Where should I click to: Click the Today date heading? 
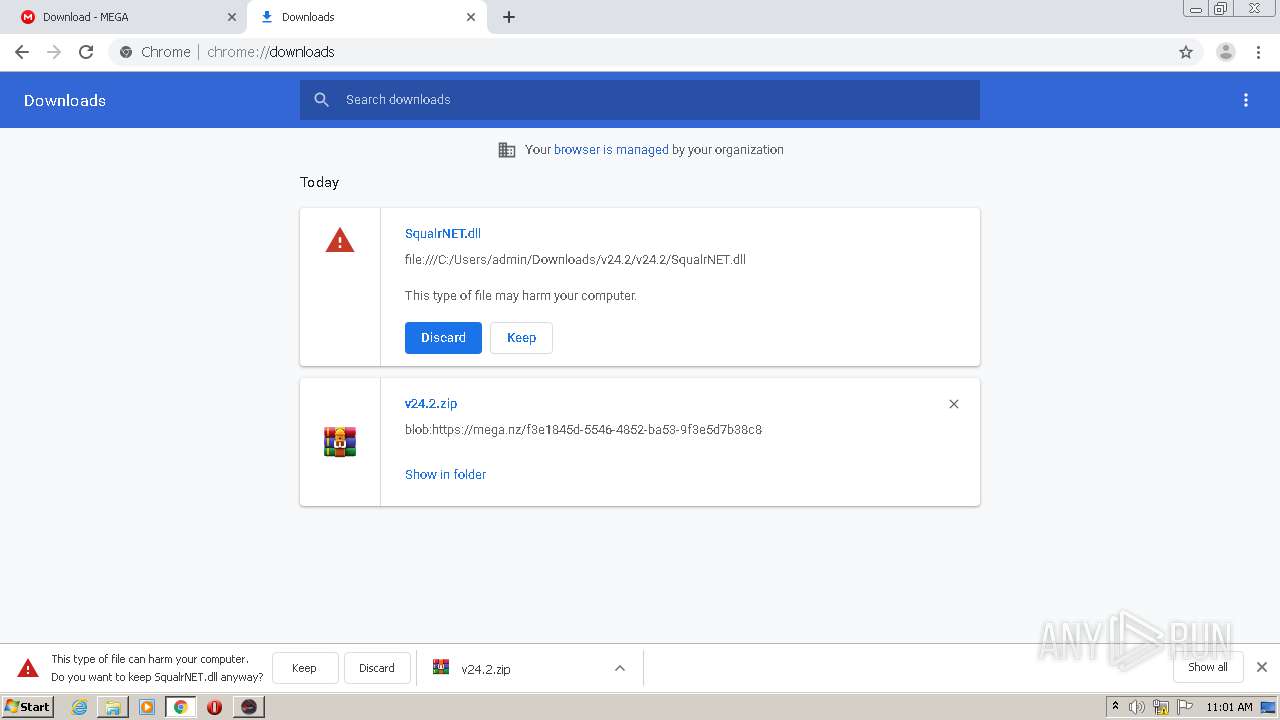(319, 182)
